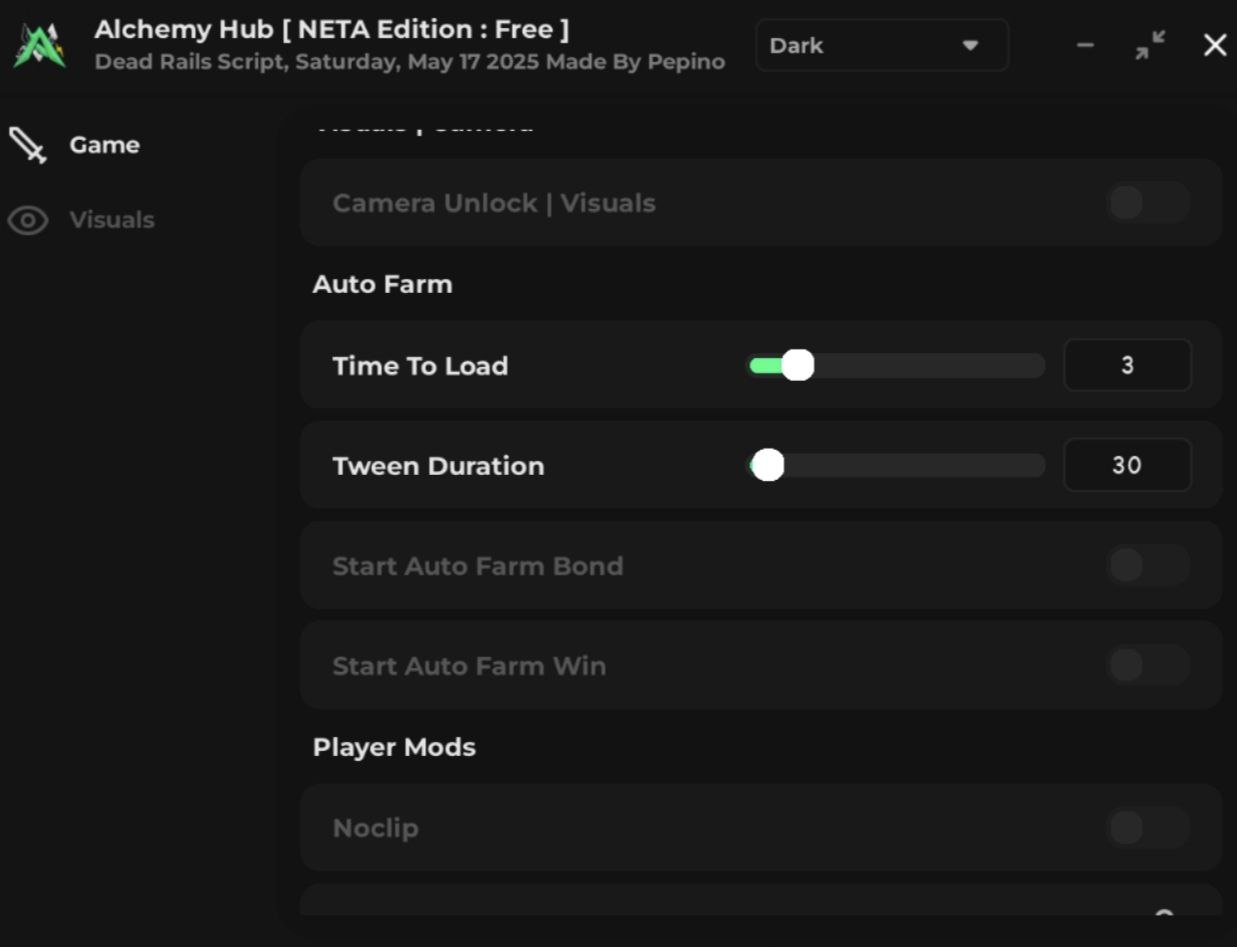
Task: Click the eye icon beside Visuals
Action: point(28,220)
